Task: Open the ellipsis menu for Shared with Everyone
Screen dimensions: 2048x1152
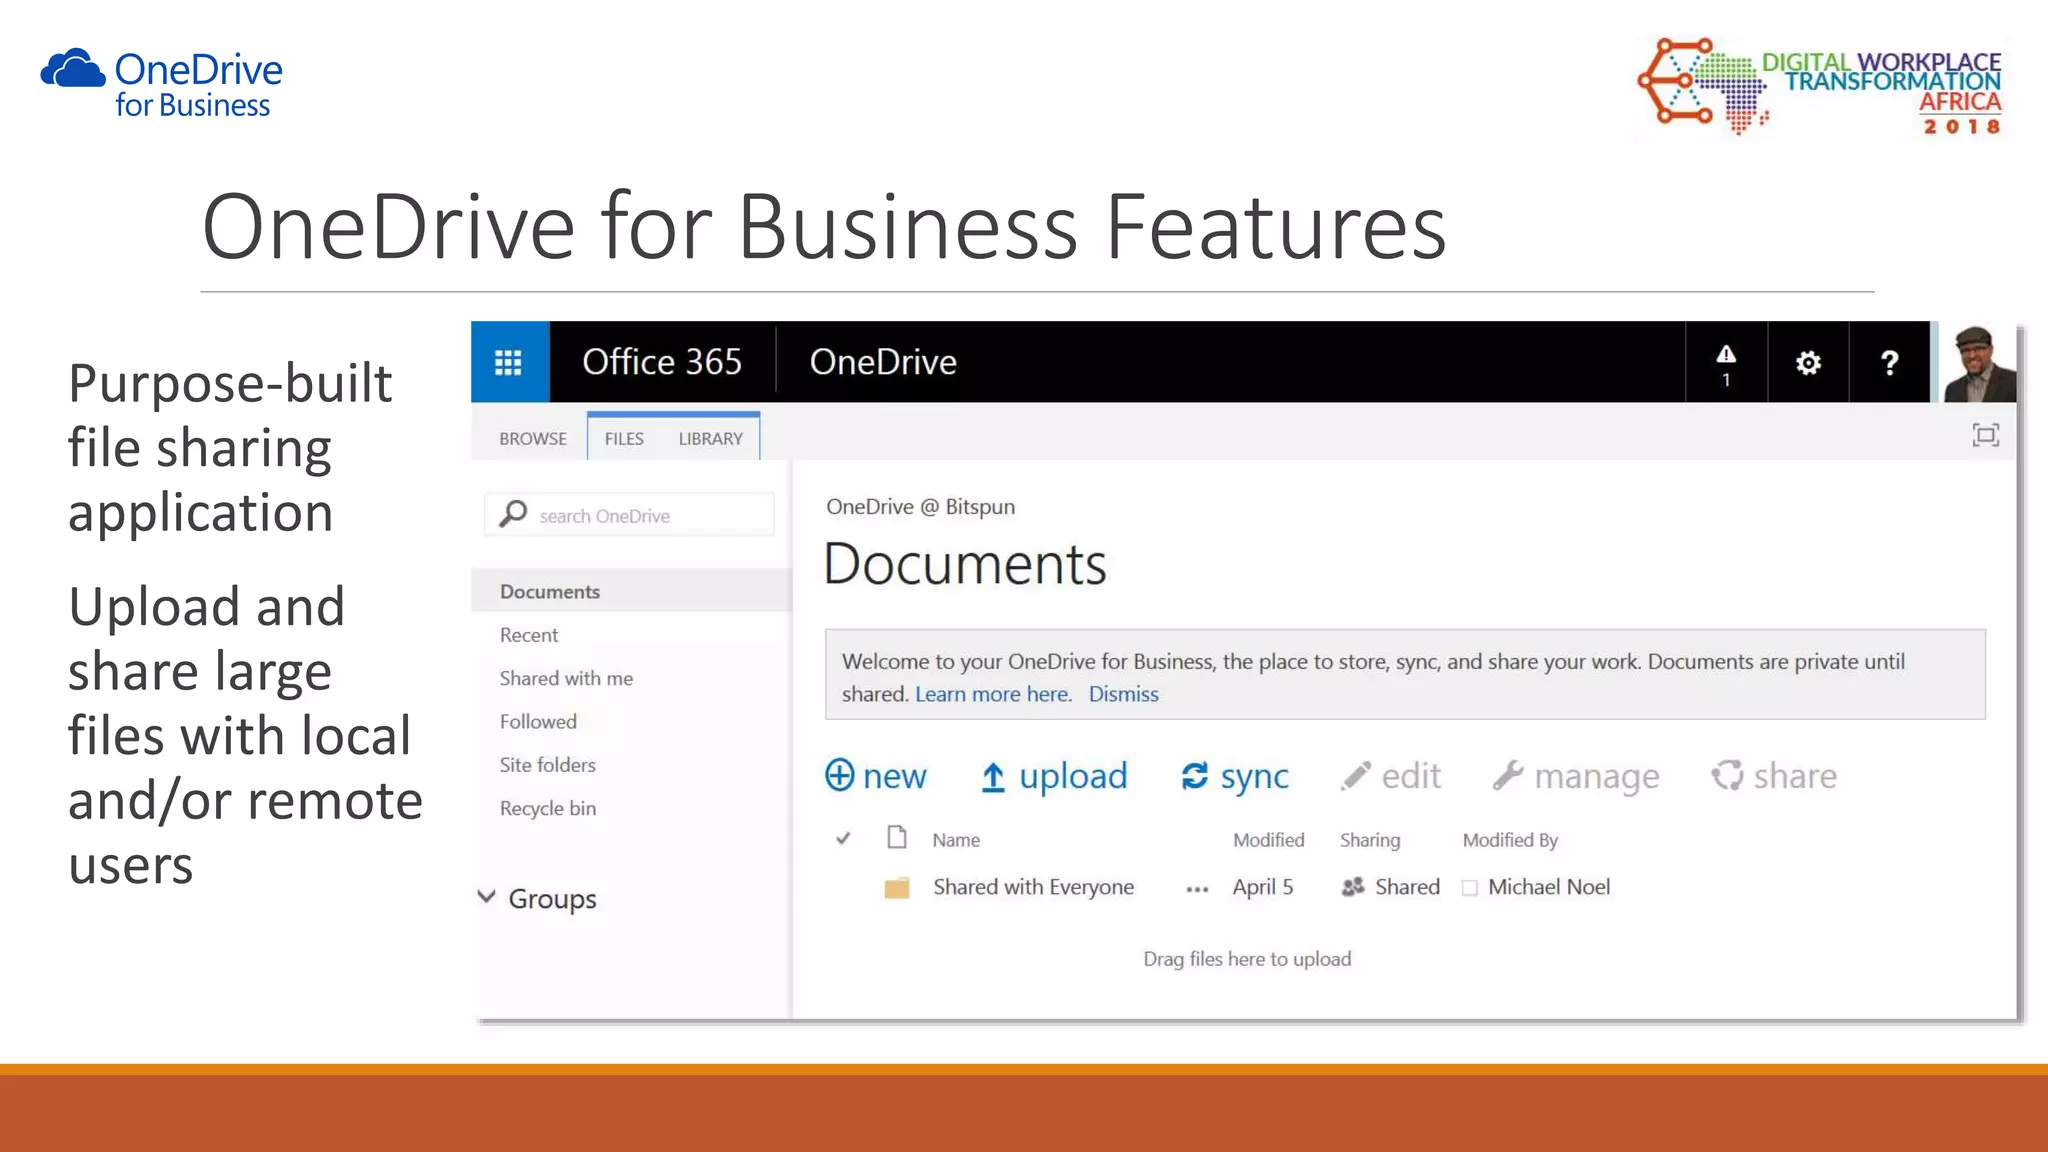Action: pos(1197,889)
